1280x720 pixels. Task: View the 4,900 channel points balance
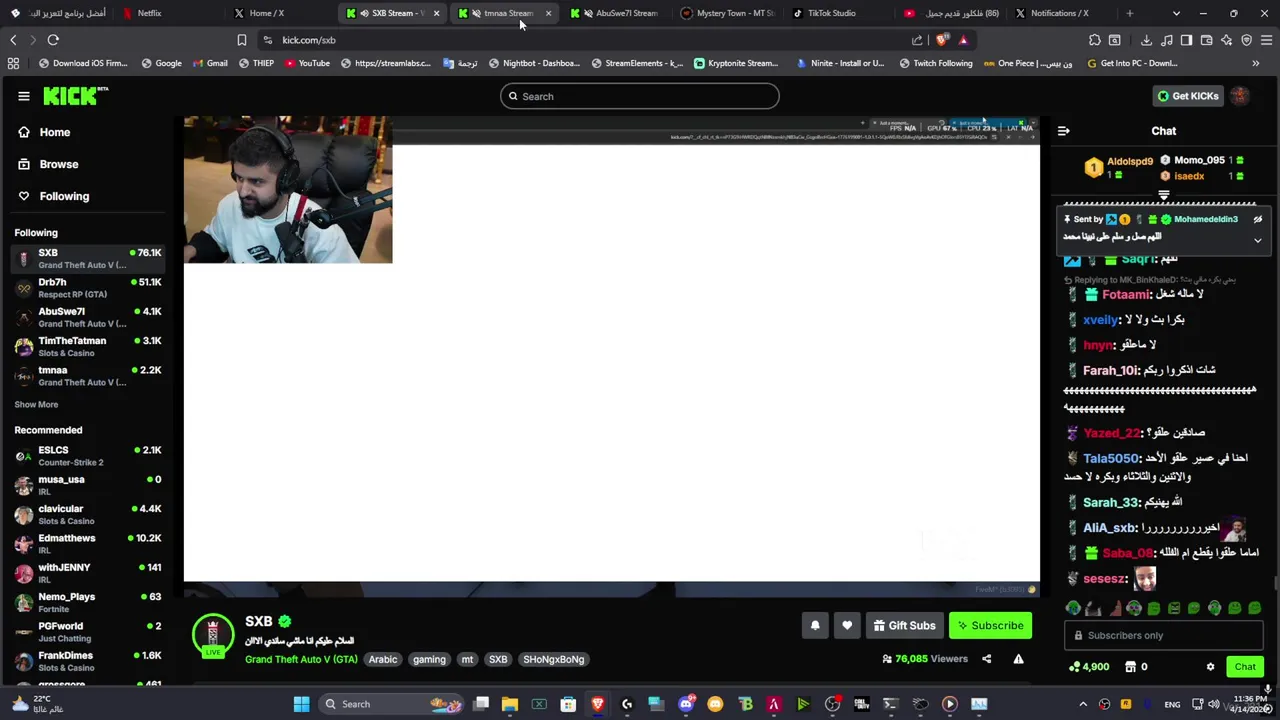pyautogui.click(x=1089, y=667)
